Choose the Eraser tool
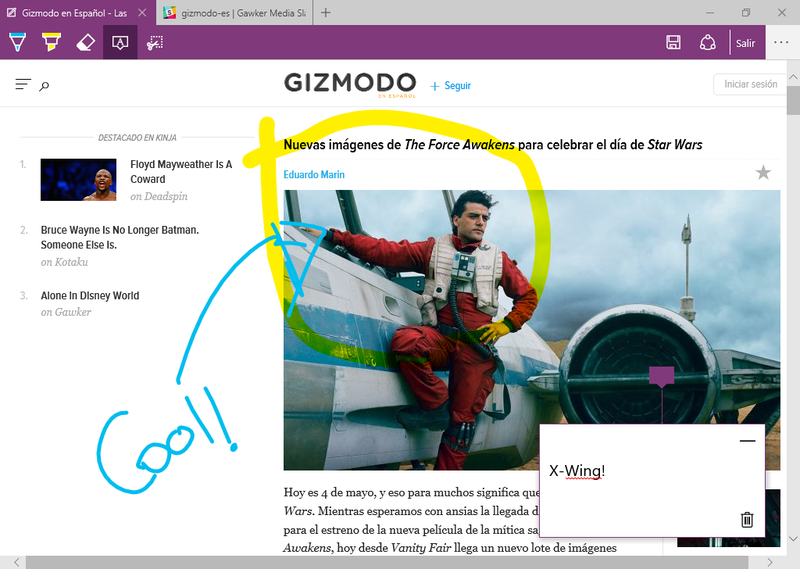Viewport: 800px width, 569px height. tap(85, 43)
